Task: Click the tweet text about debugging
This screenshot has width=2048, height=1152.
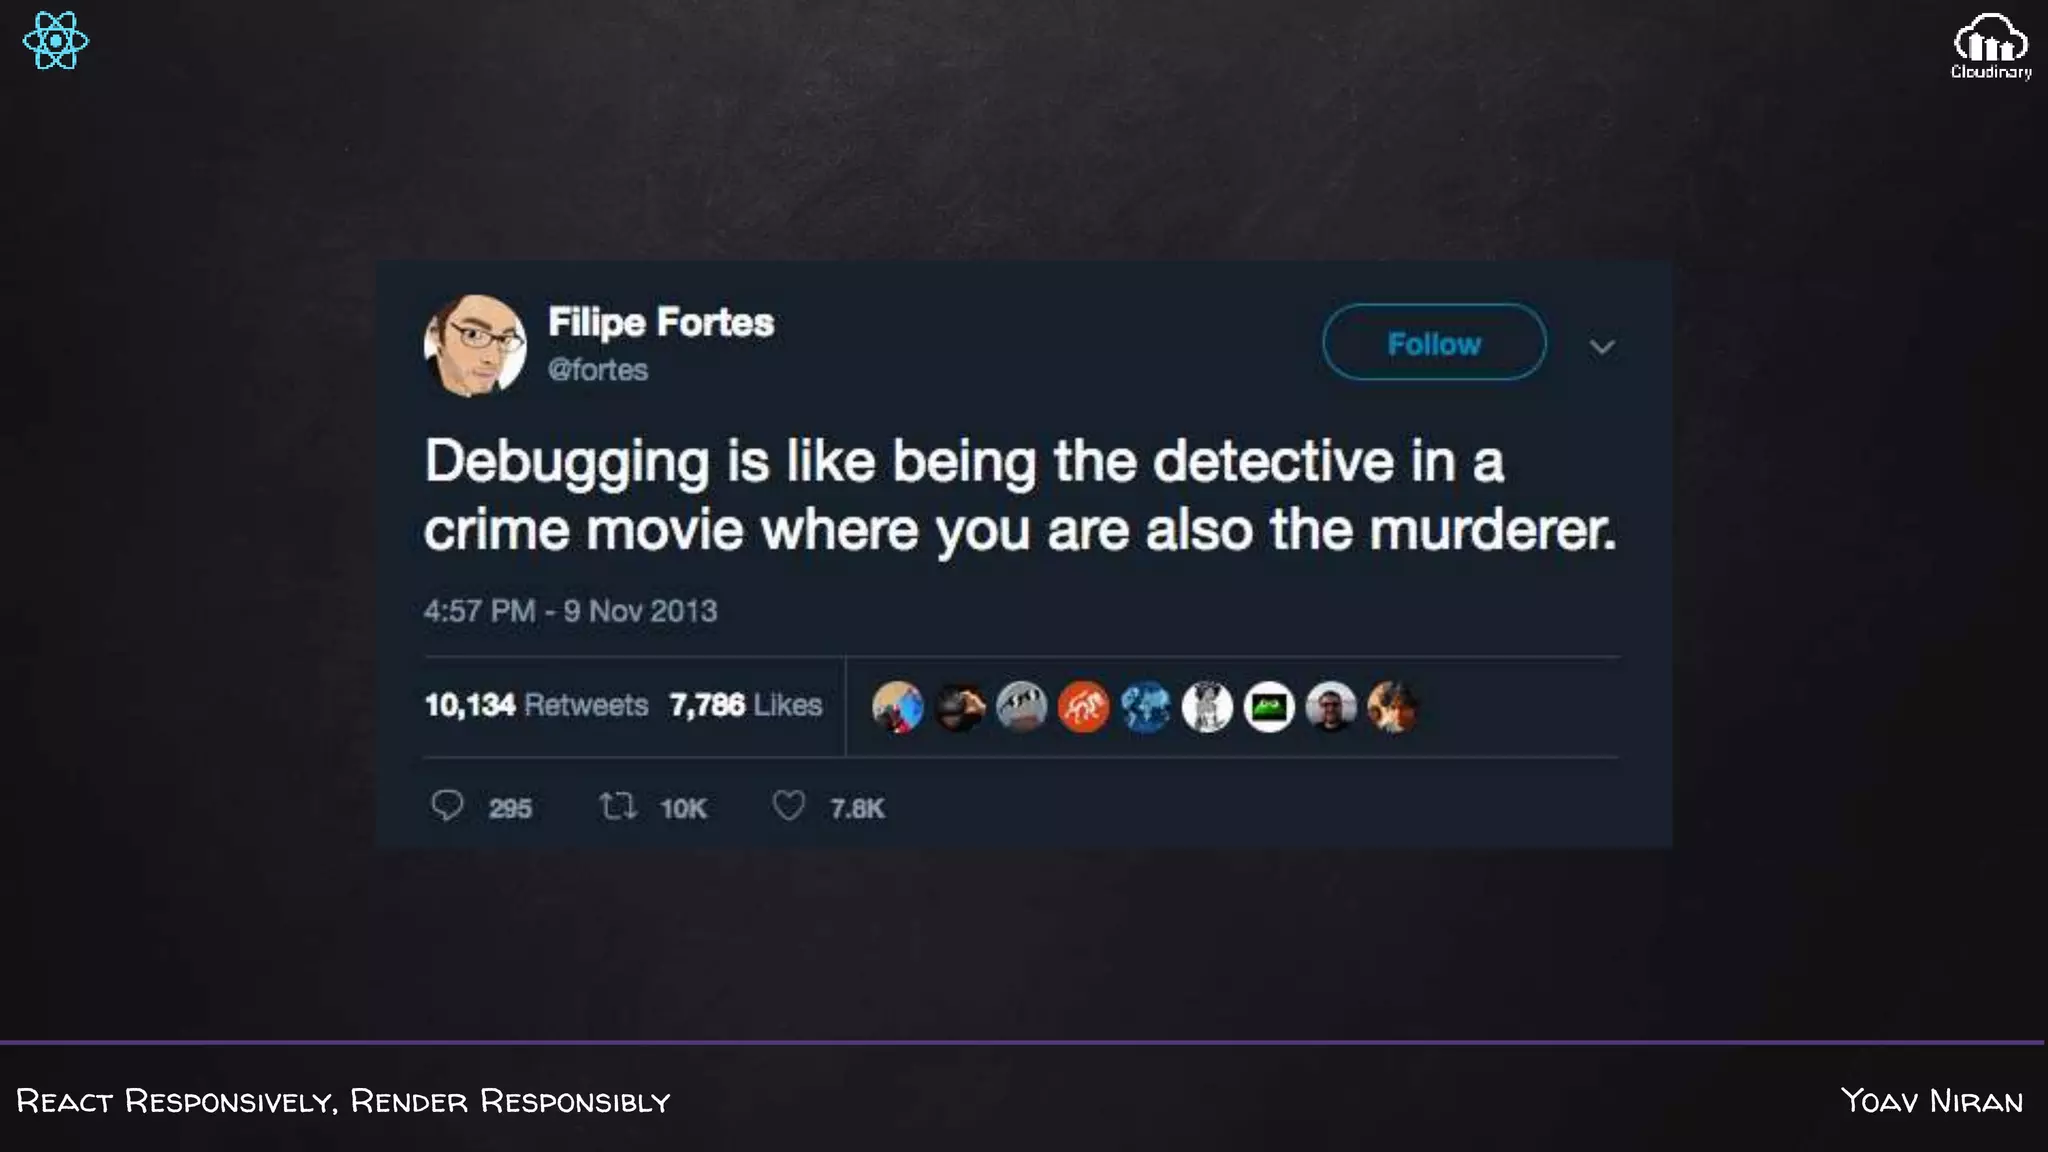Action: click(x=1020, y=495)
